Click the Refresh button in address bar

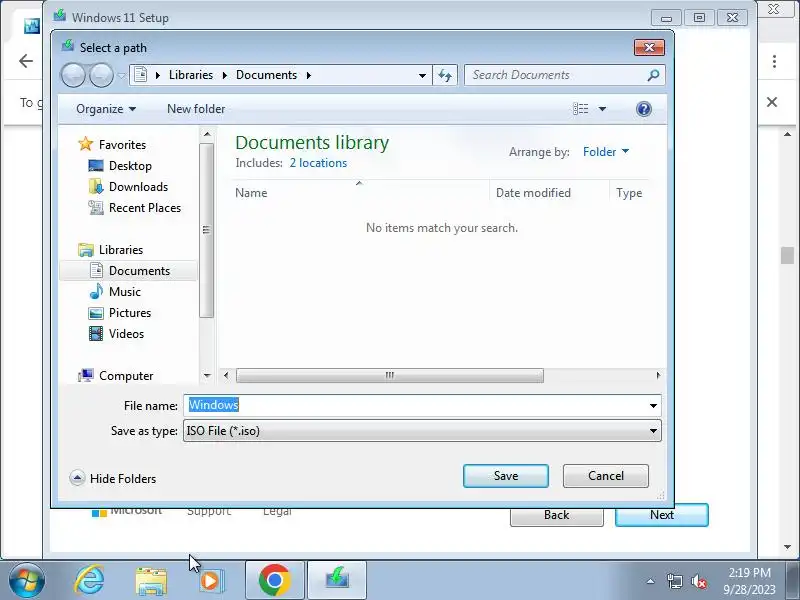(x=445, y=76)
